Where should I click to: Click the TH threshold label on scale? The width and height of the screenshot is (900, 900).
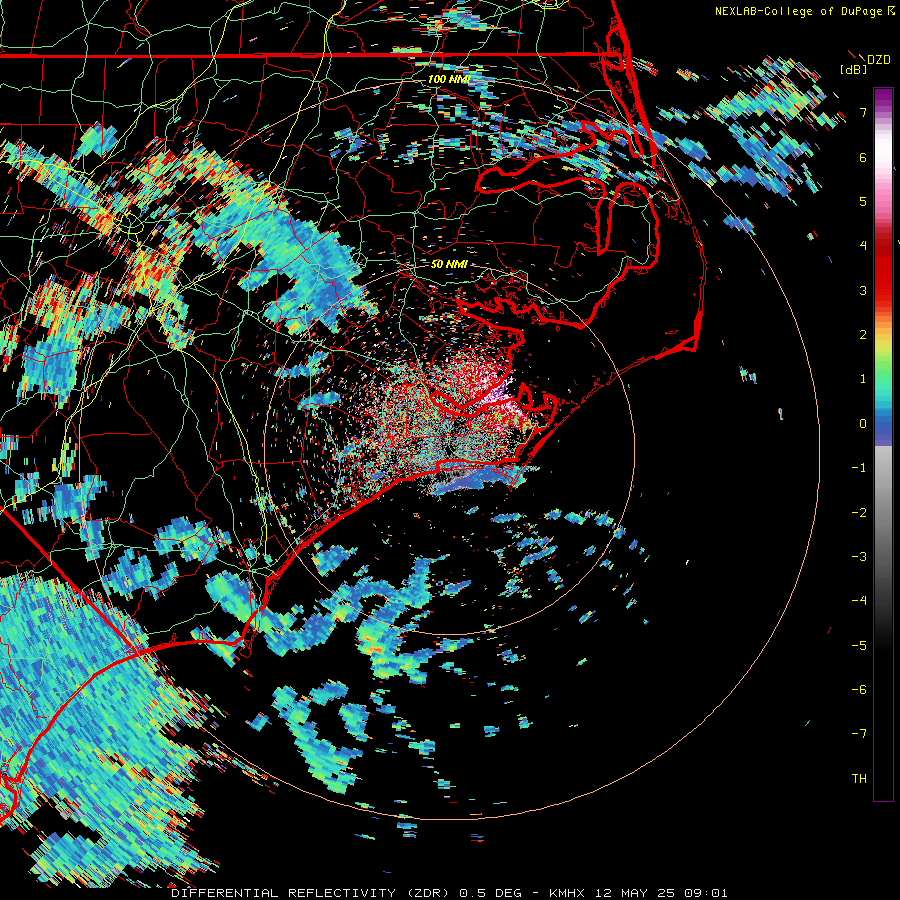tap(859, 779)
